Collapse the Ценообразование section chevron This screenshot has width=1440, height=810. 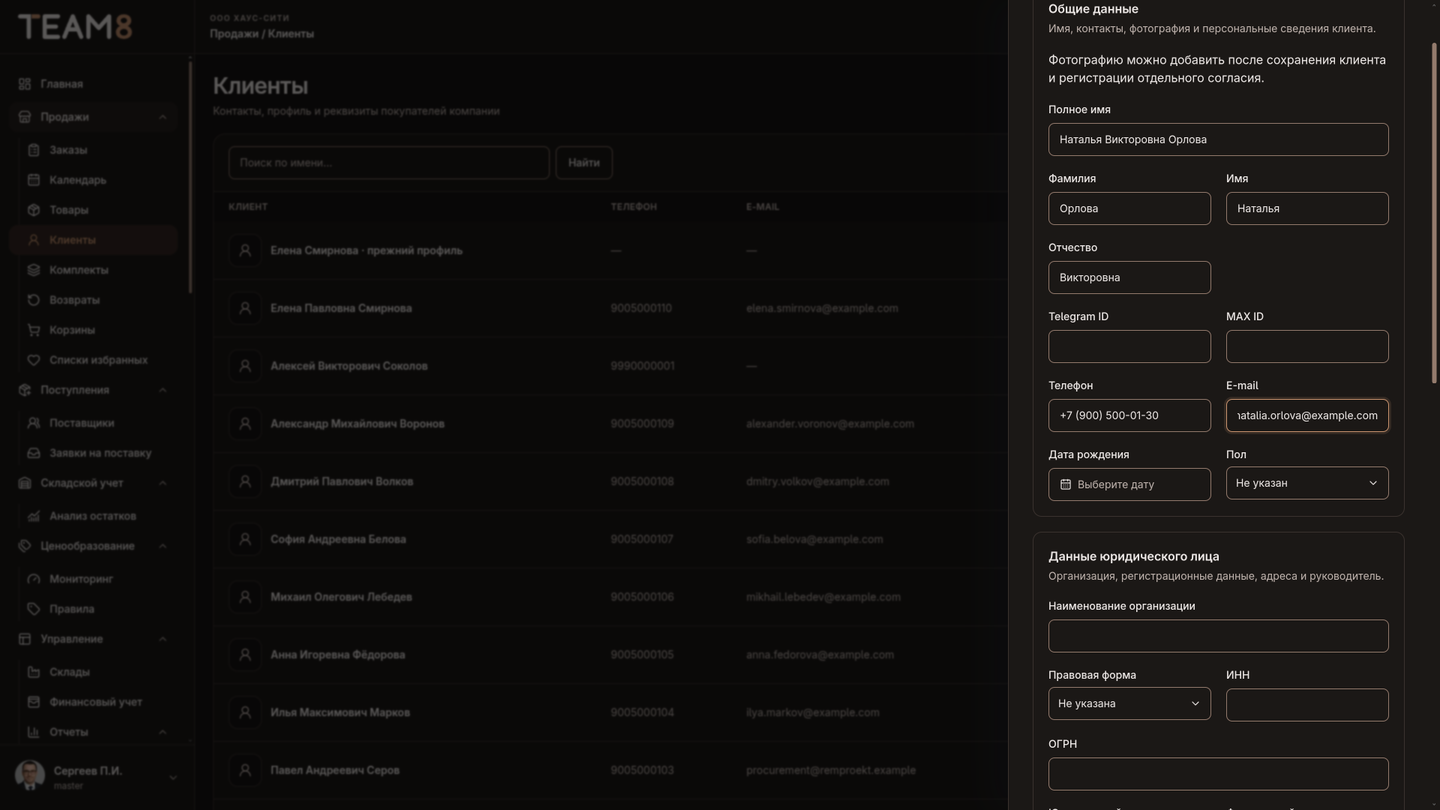click(162, 546)
